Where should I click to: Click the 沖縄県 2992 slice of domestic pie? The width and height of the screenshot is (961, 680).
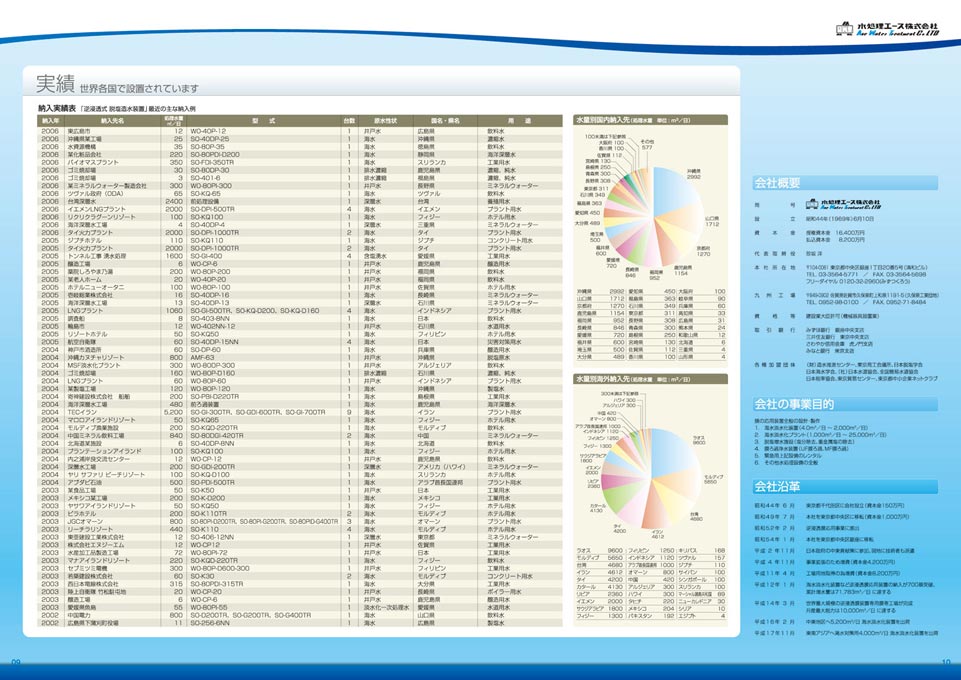tap(675, 191)
